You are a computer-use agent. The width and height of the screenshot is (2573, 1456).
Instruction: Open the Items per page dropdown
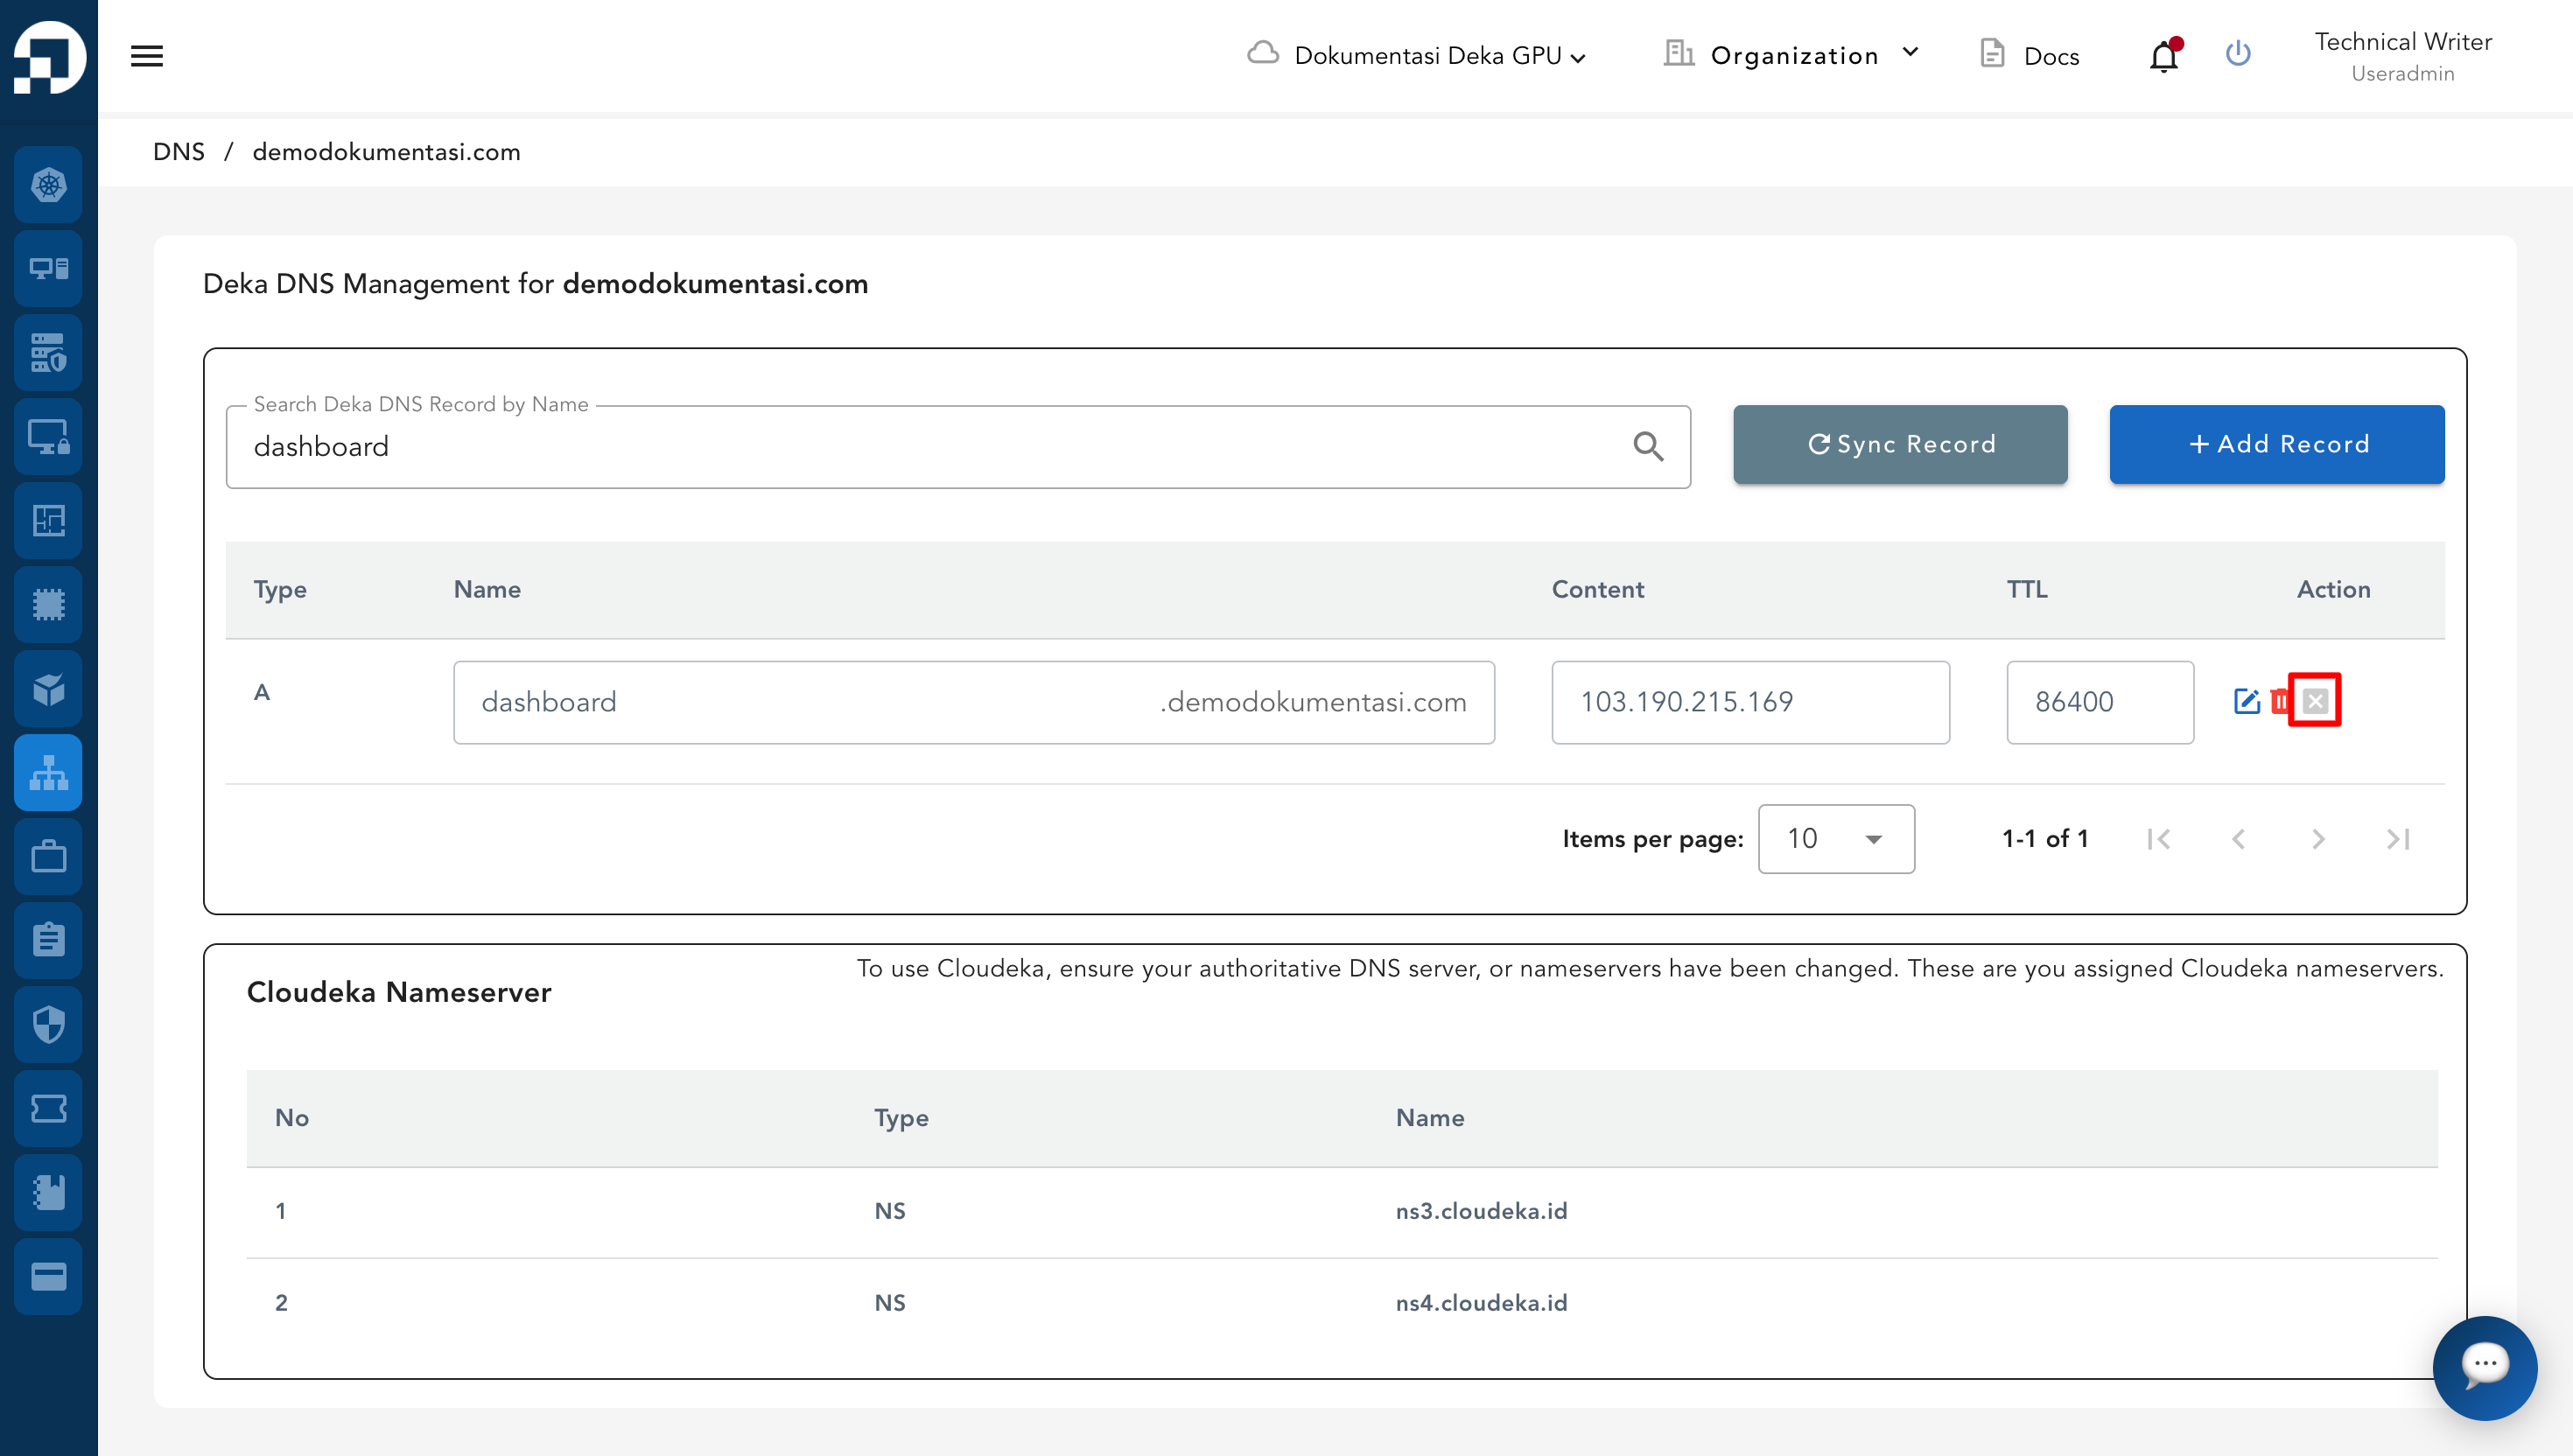click(x=1835, y=839)
